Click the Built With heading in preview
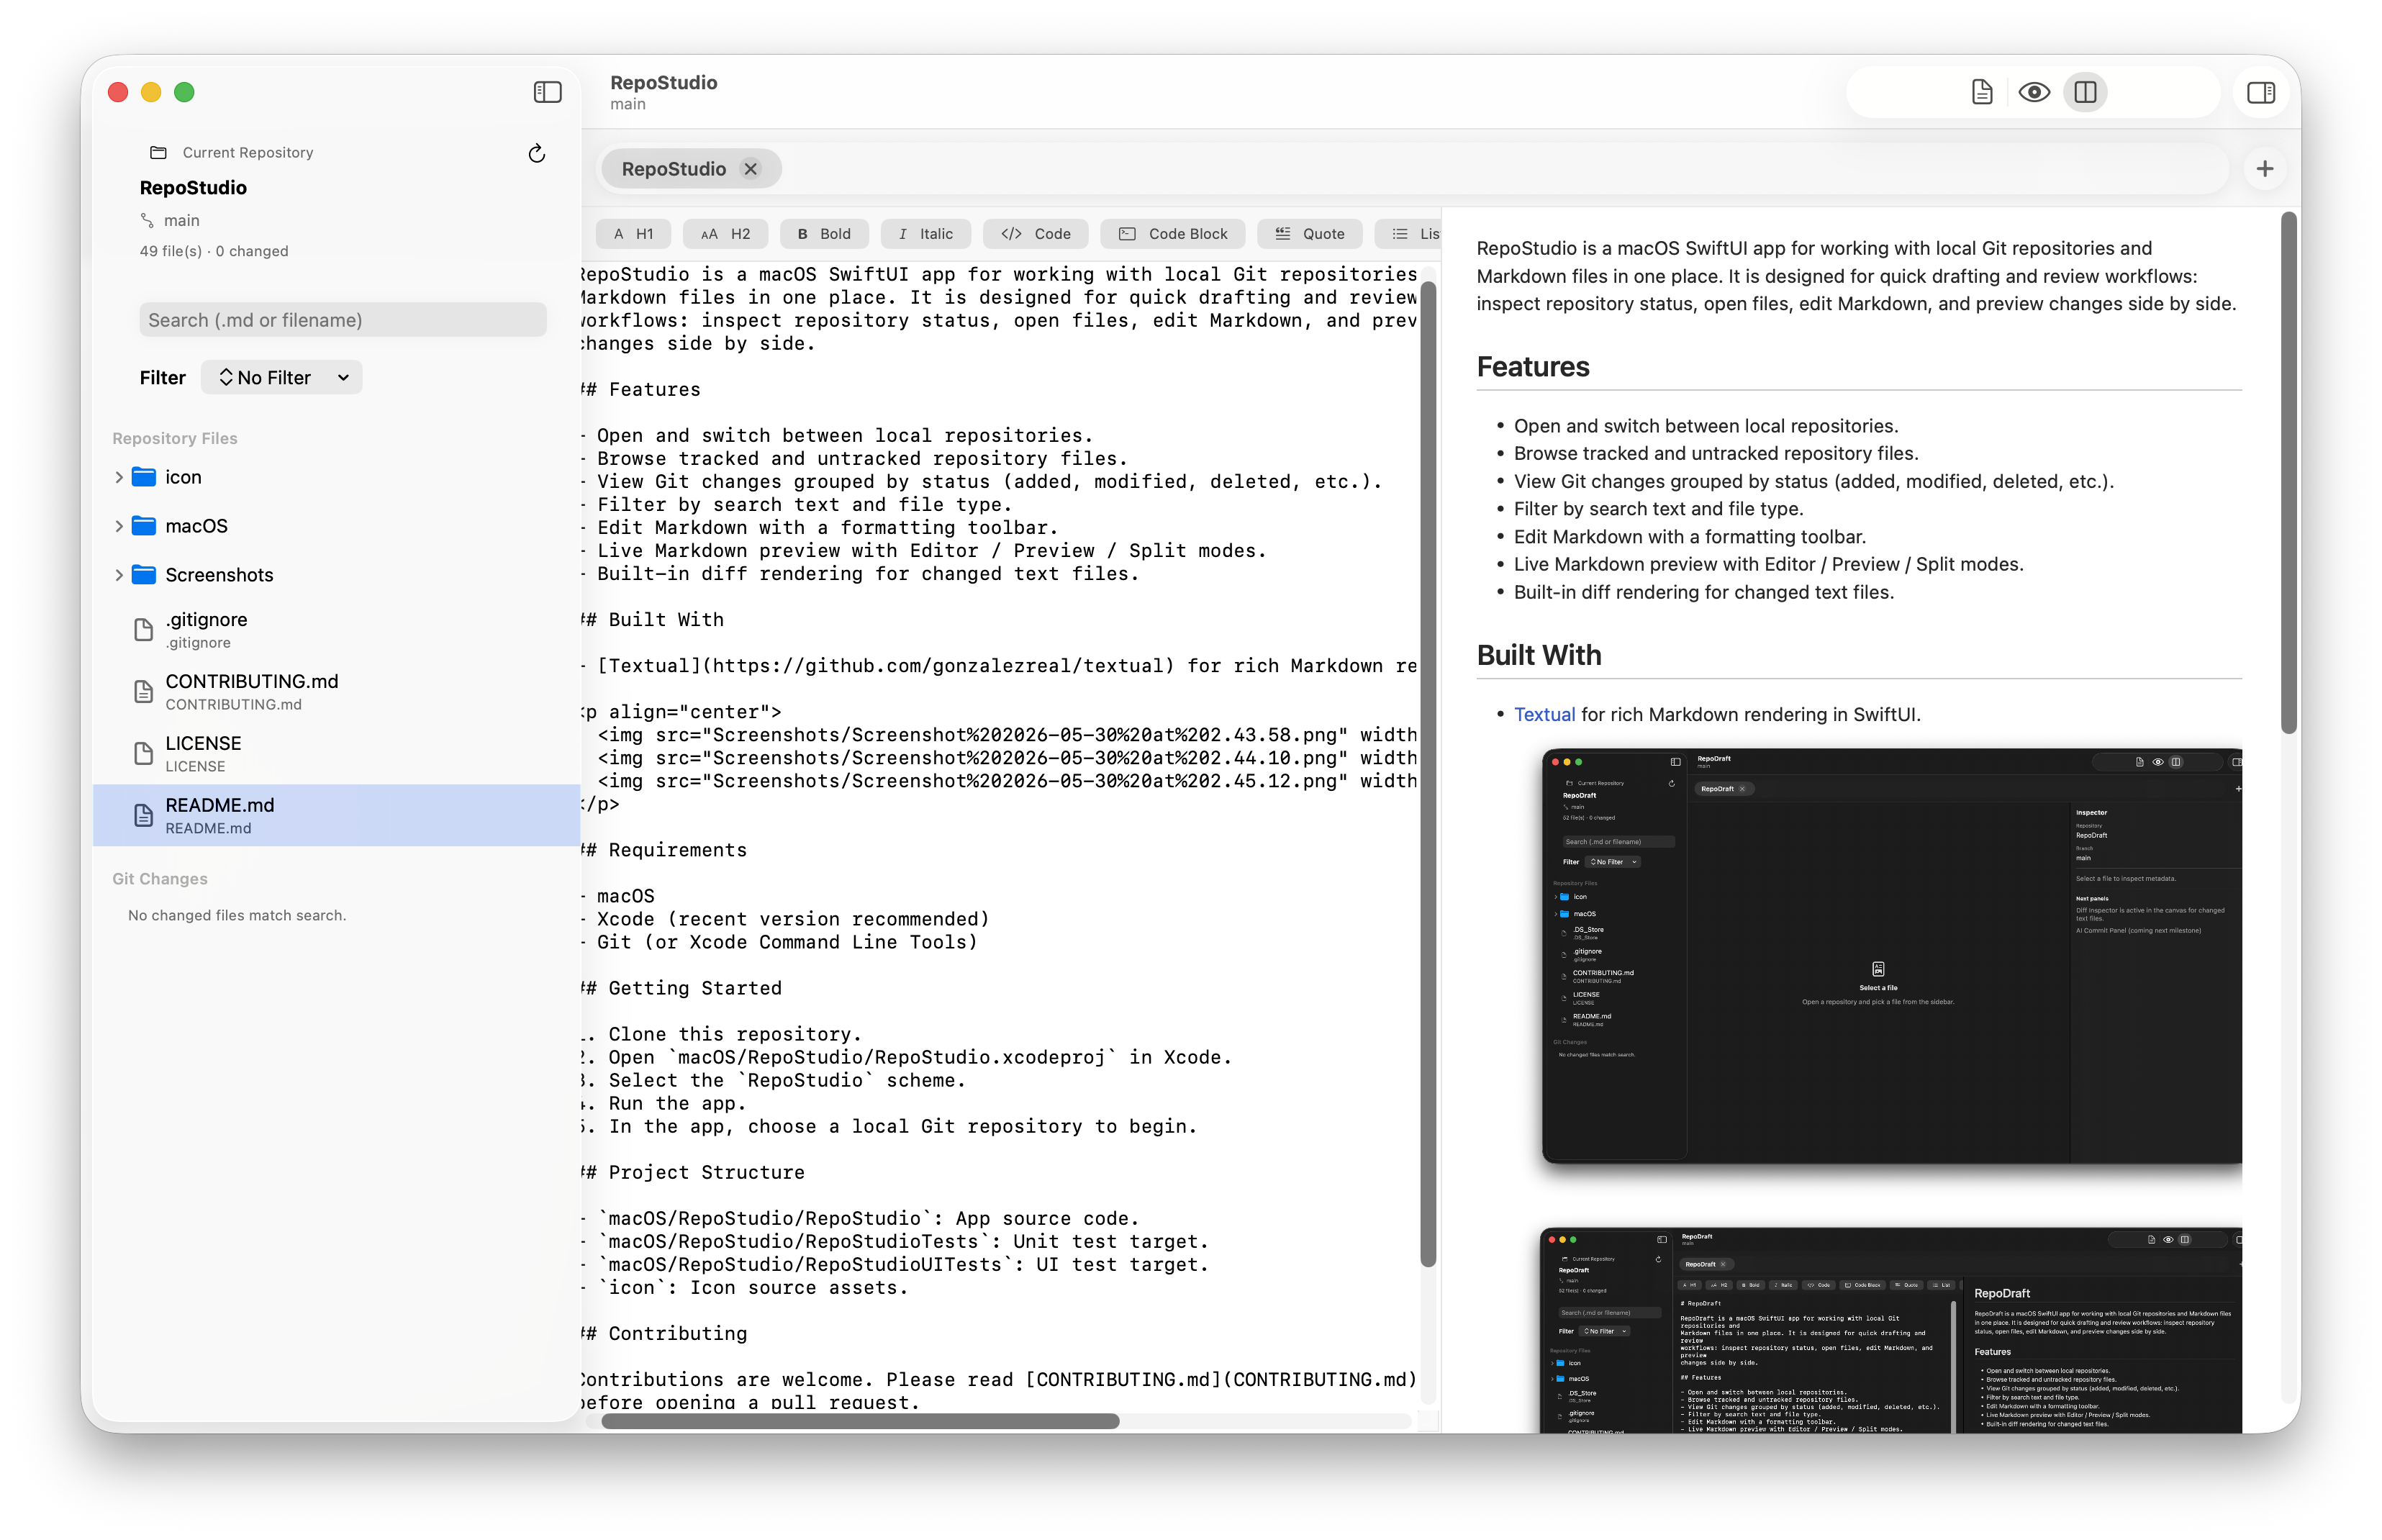 tap(1538, 655)
